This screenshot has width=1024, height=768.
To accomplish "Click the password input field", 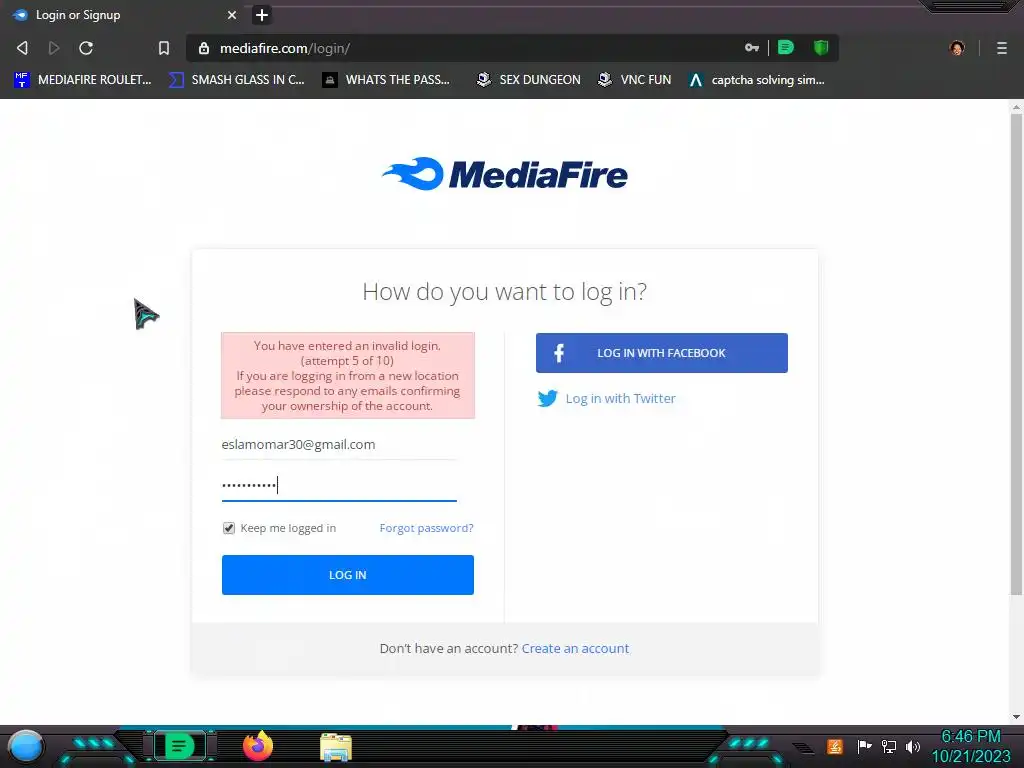I will [339, 485].
